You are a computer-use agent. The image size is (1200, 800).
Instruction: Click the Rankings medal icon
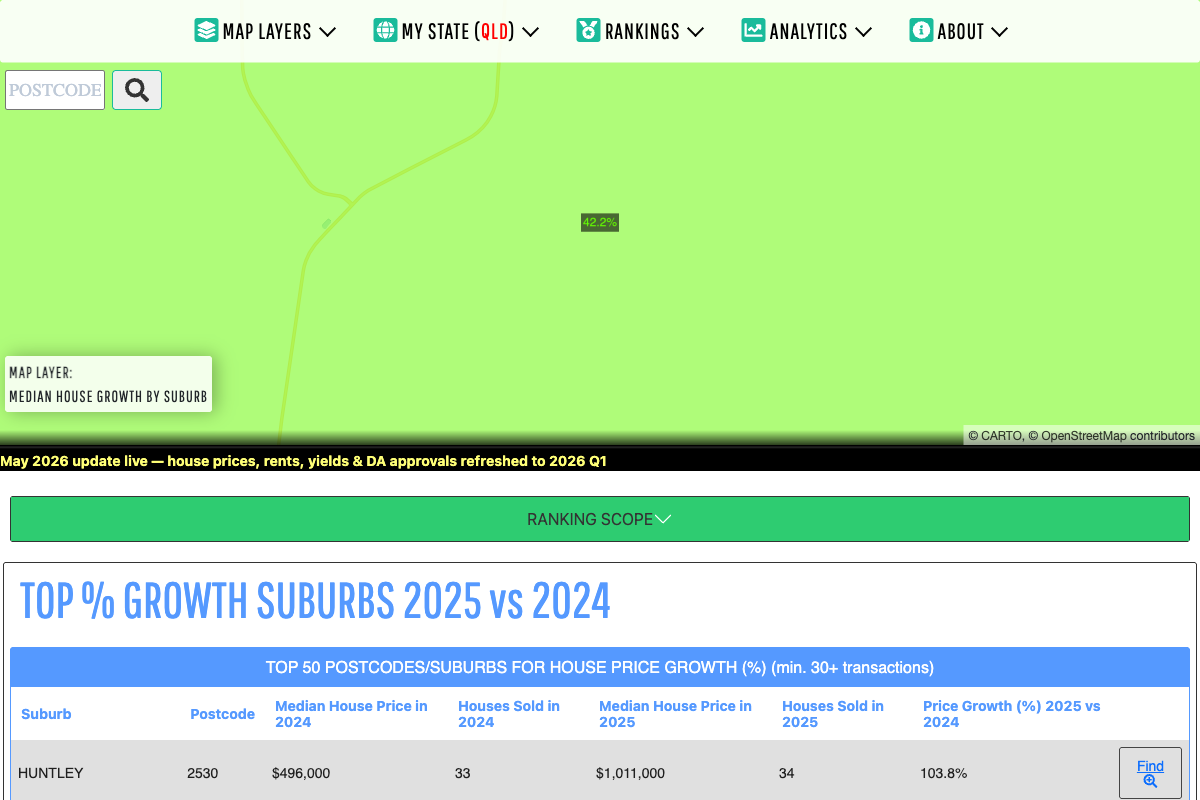[x=588, y=31]
